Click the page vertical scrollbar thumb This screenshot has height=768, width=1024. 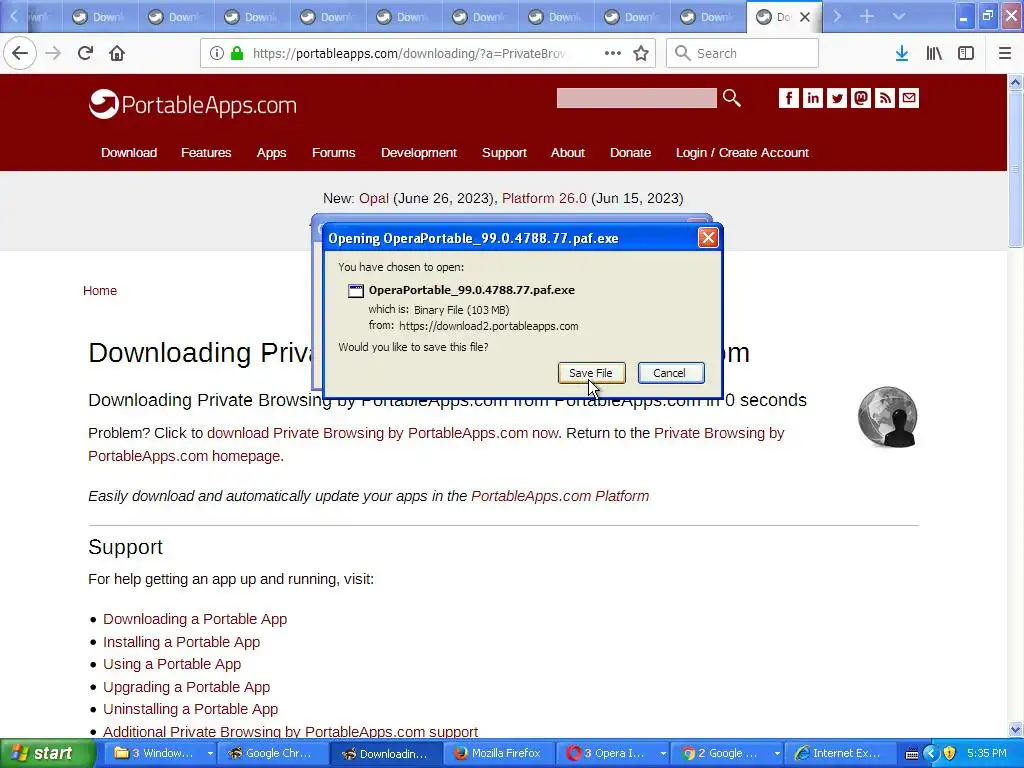tap(1016, 168)
